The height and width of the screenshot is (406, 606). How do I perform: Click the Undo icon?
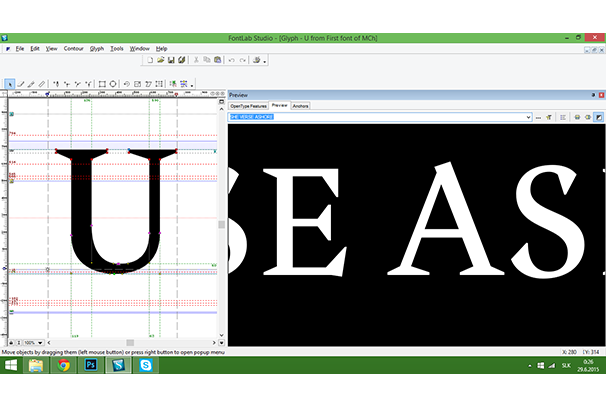click(x=231, y=60)
